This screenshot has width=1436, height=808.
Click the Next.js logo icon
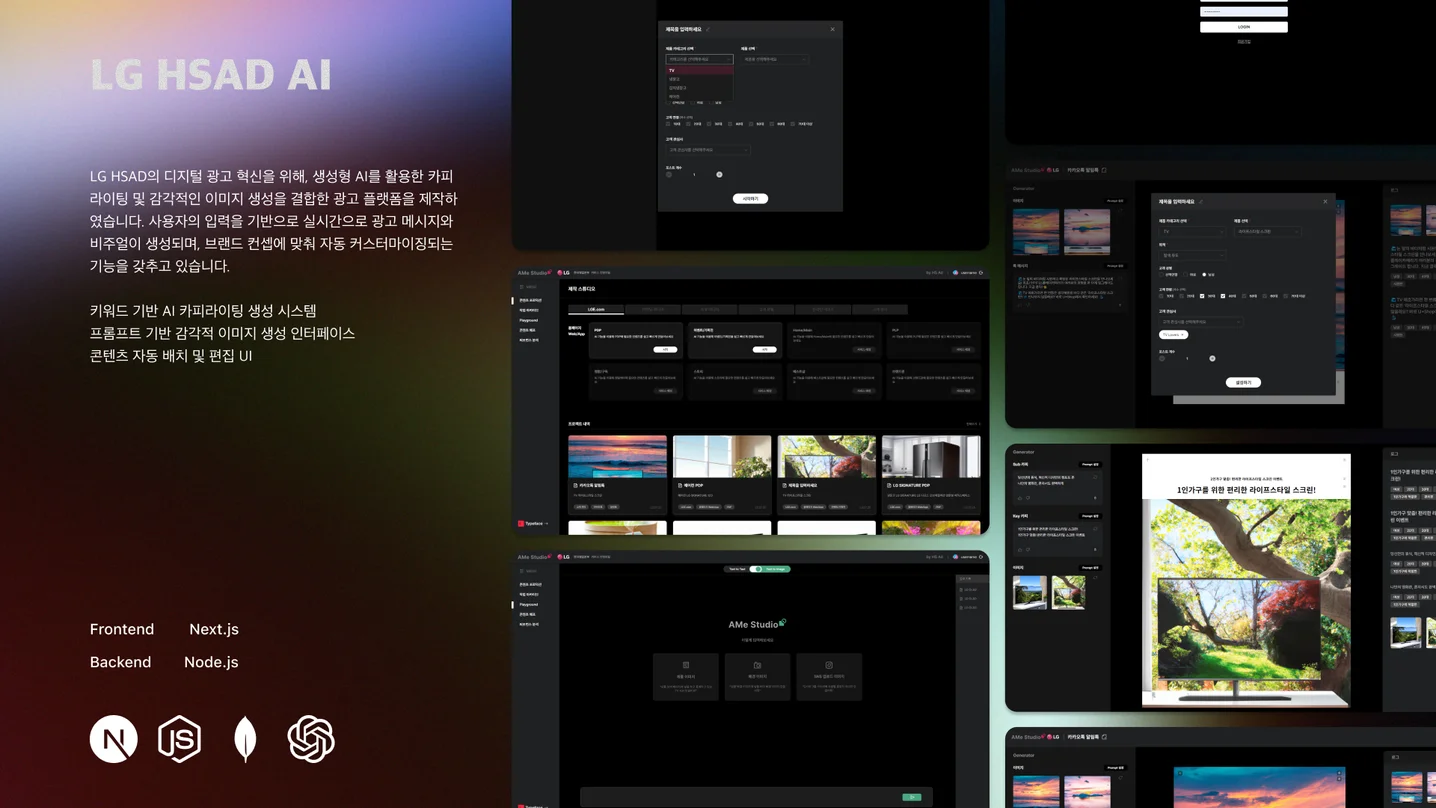point(114,739)
